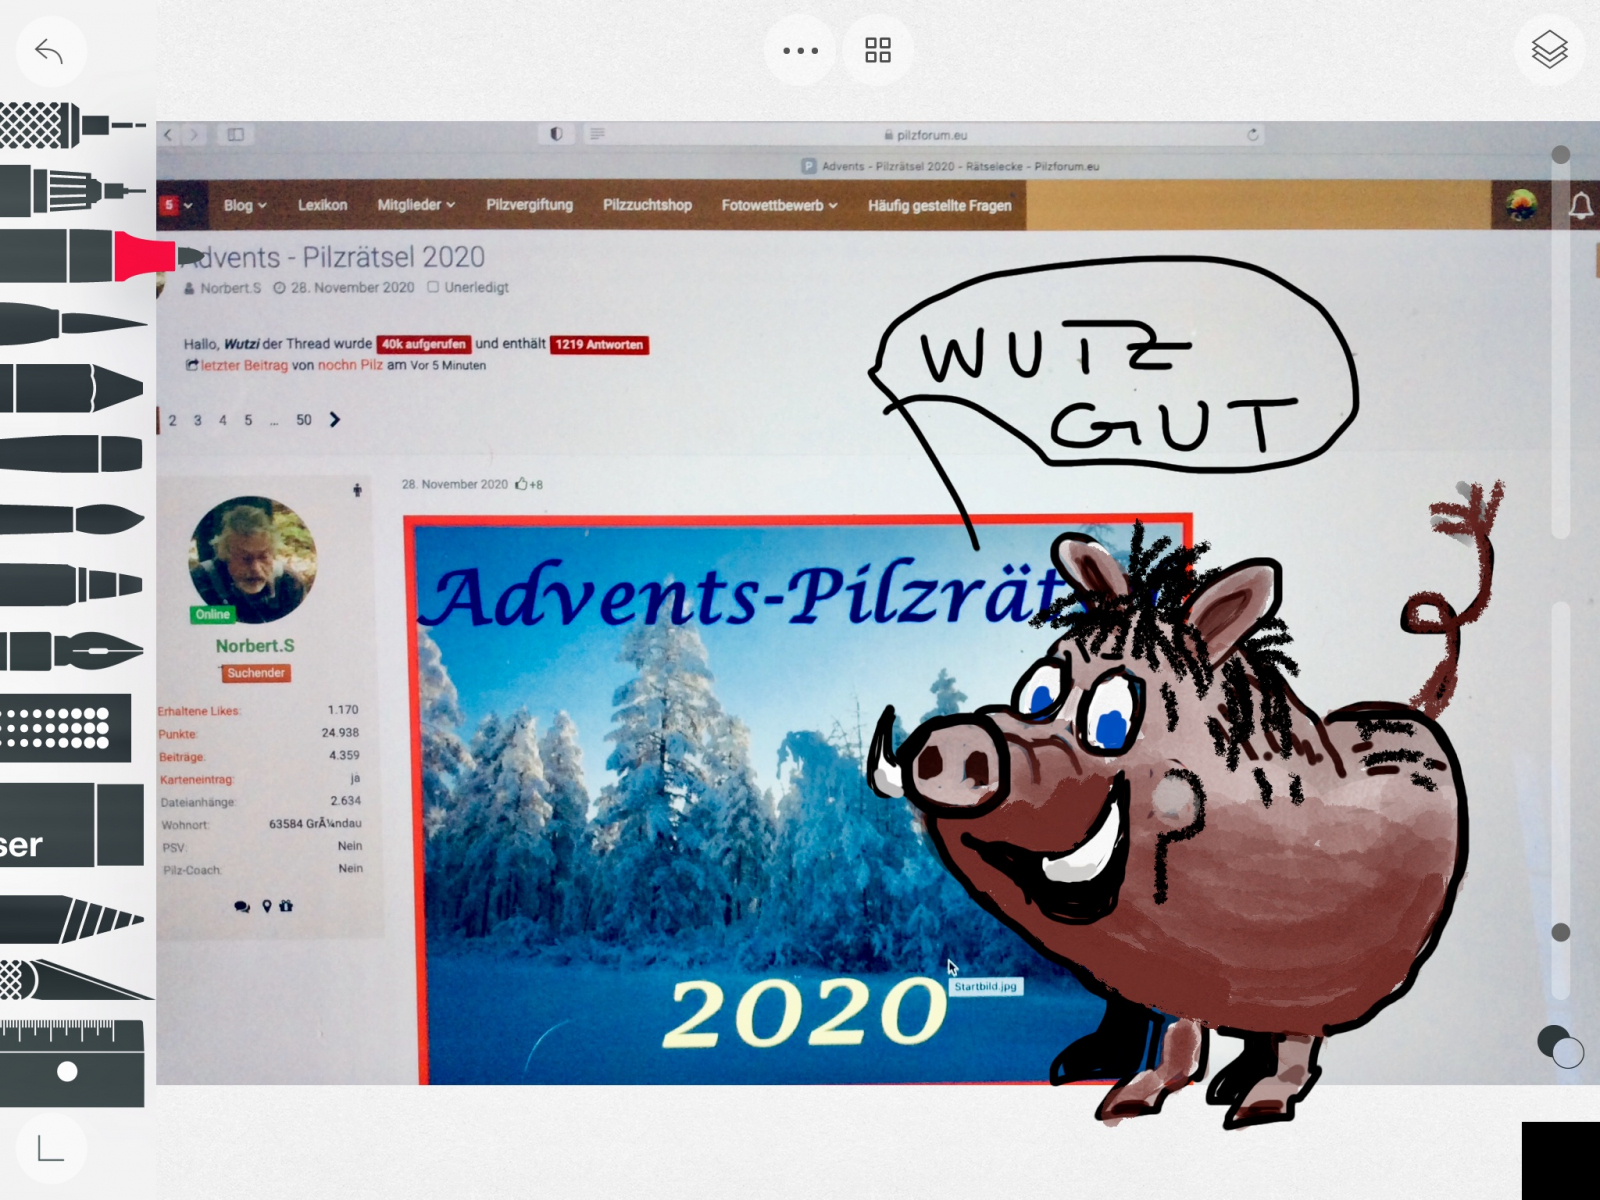Open the three-dot options menu

click(800, 50)
